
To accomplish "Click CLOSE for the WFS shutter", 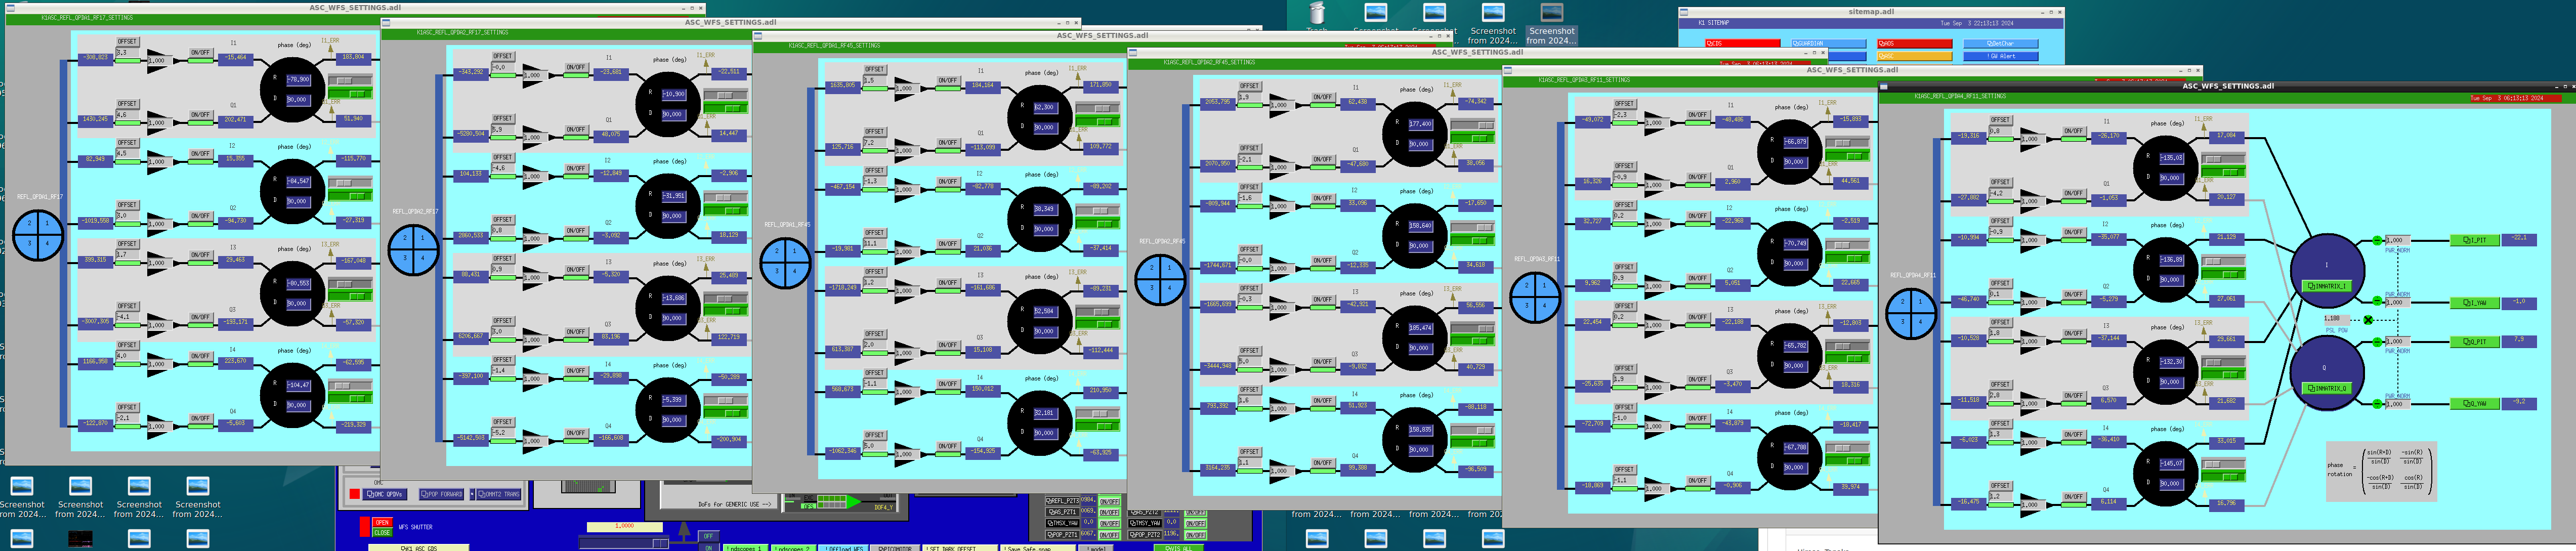I will click(x=382, y=532).
